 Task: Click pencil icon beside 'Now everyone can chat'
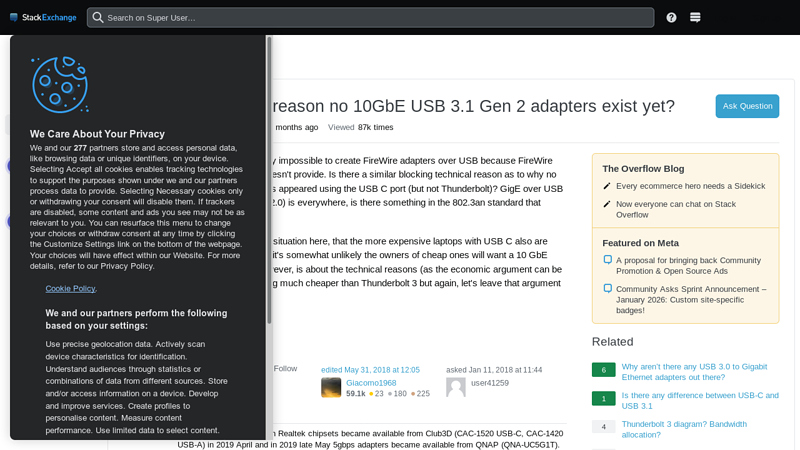click(607, 204)
